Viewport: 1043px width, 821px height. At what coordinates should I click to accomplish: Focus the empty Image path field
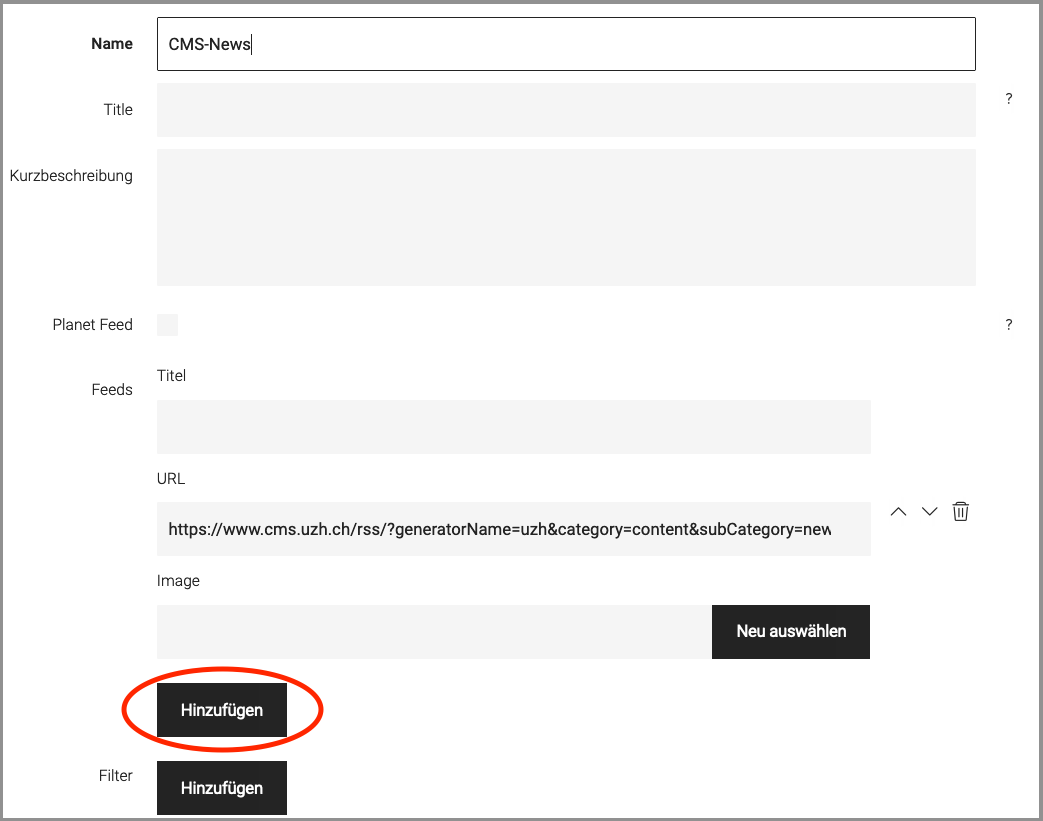click(x=434, y=632)
